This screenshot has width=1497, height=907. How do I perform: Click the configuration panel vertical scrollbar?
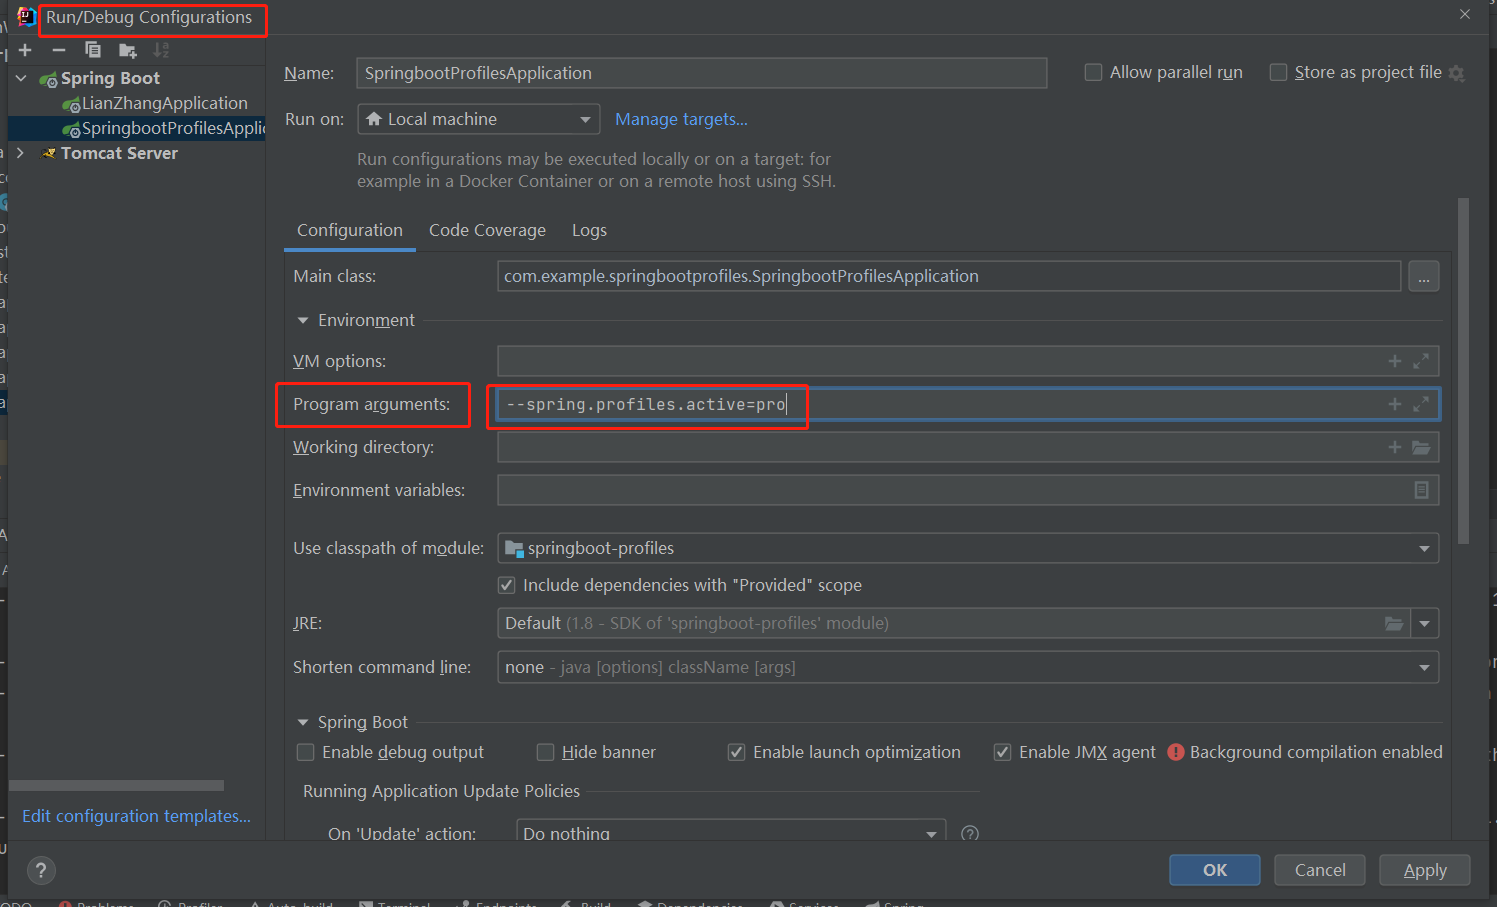point(1464,370)
